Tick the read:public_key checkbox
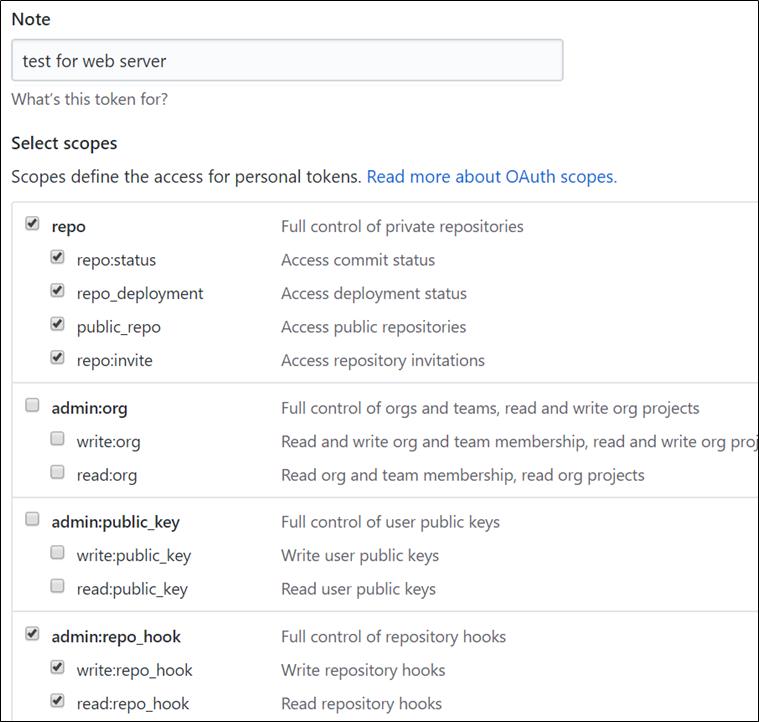This screenshot has height=722, width=759. (57, 587)
